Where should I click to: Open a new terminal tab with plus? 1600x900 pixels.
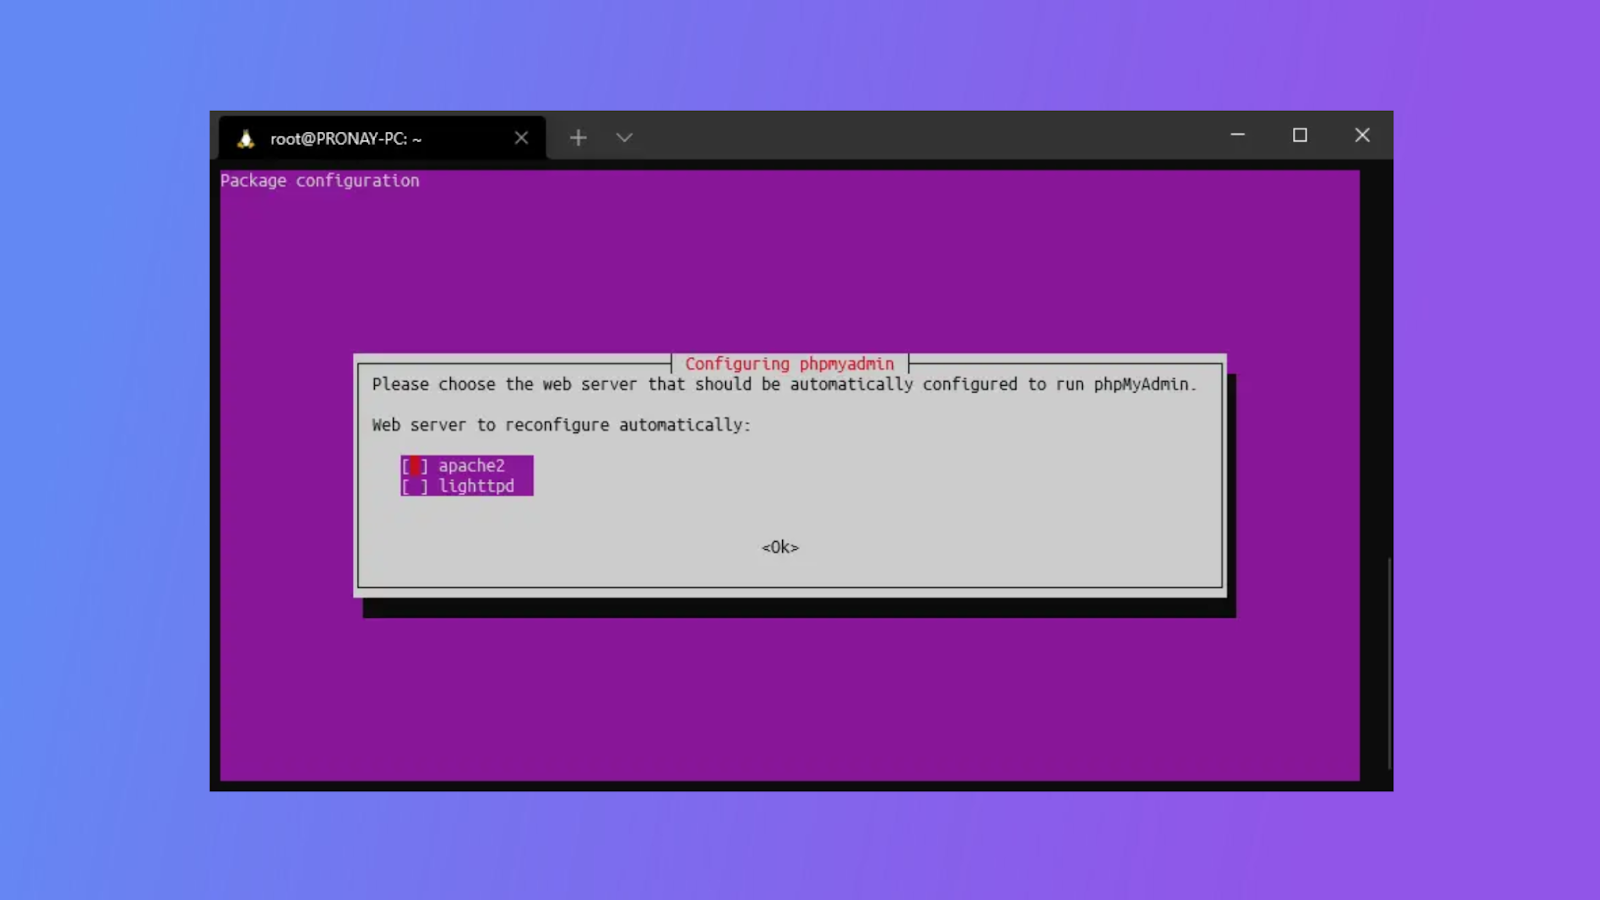pos(578,138)
